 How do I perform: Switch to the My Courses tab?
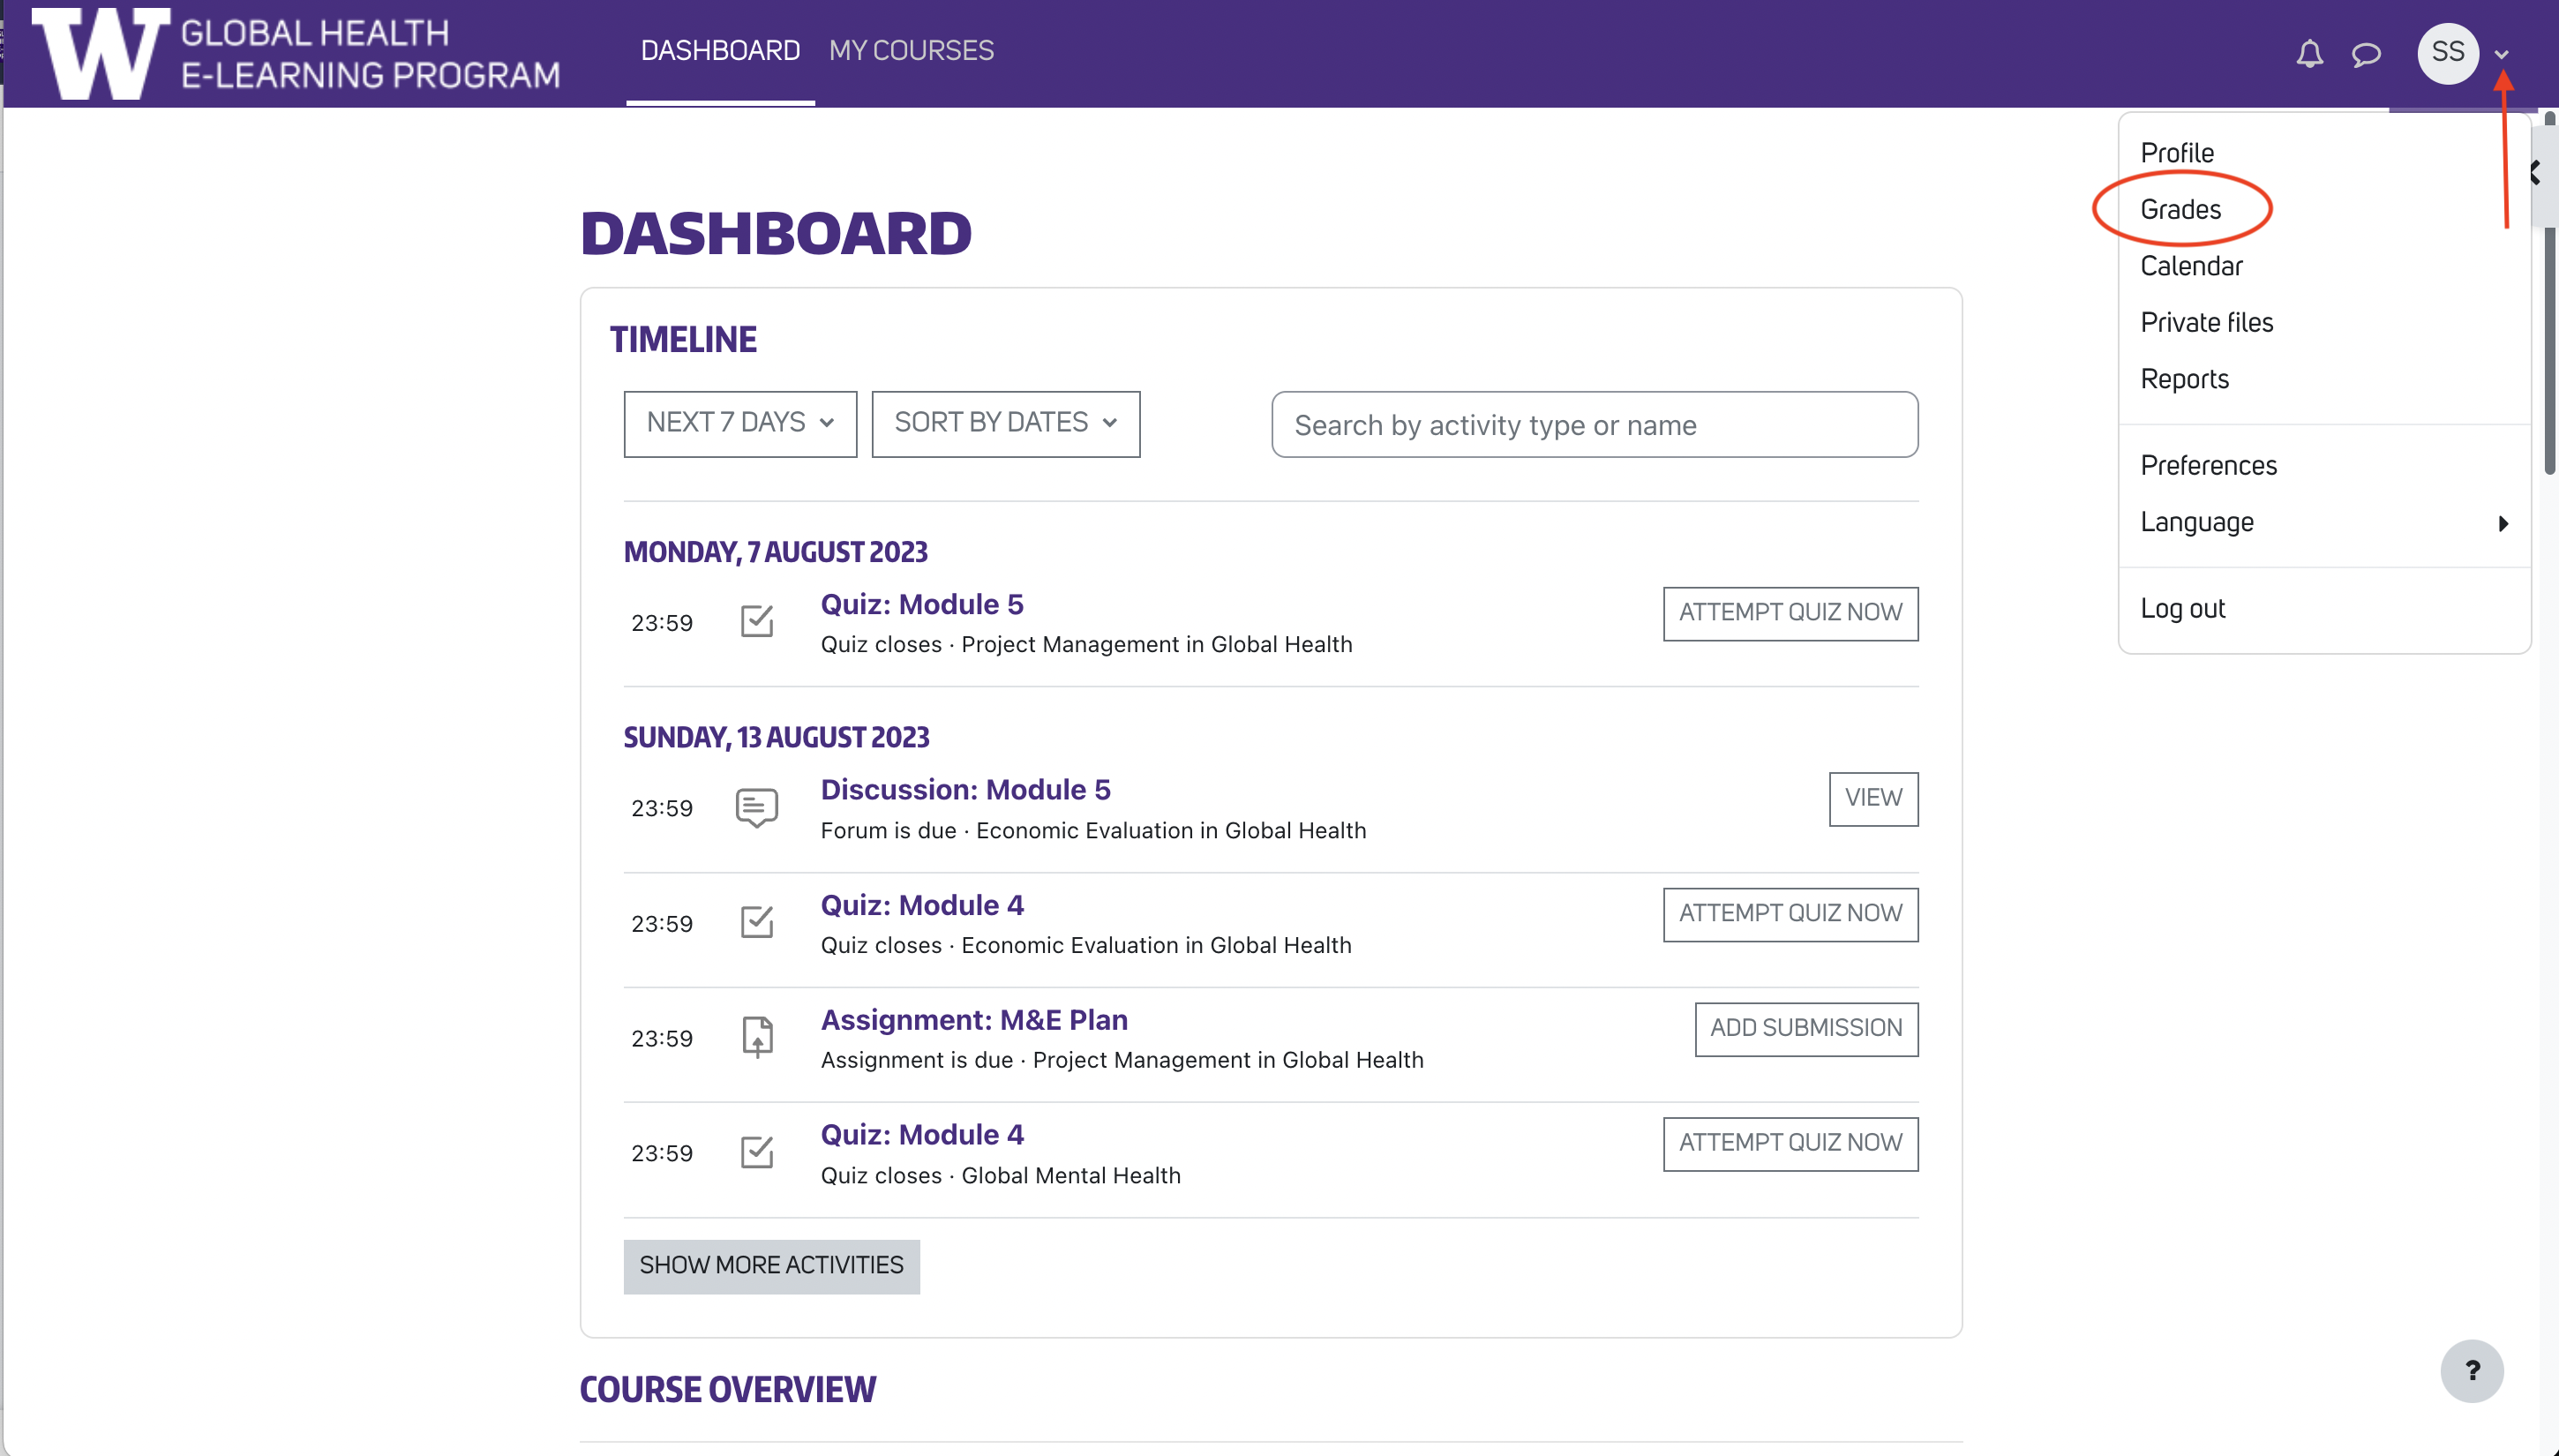pyautogui.click(x=911, y=50)
